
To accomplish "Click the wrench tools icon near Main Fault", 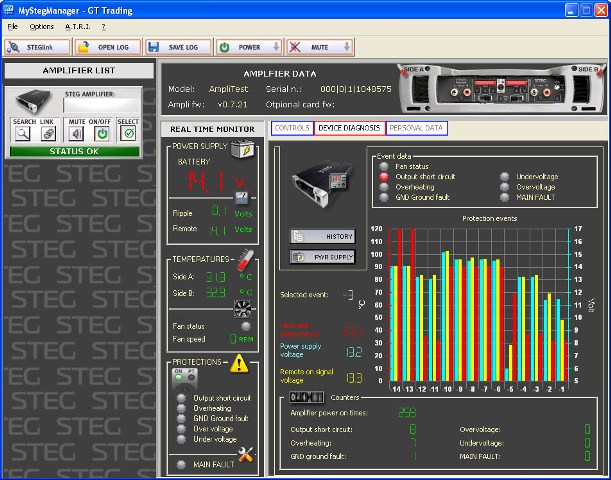I will coord(246,454).
